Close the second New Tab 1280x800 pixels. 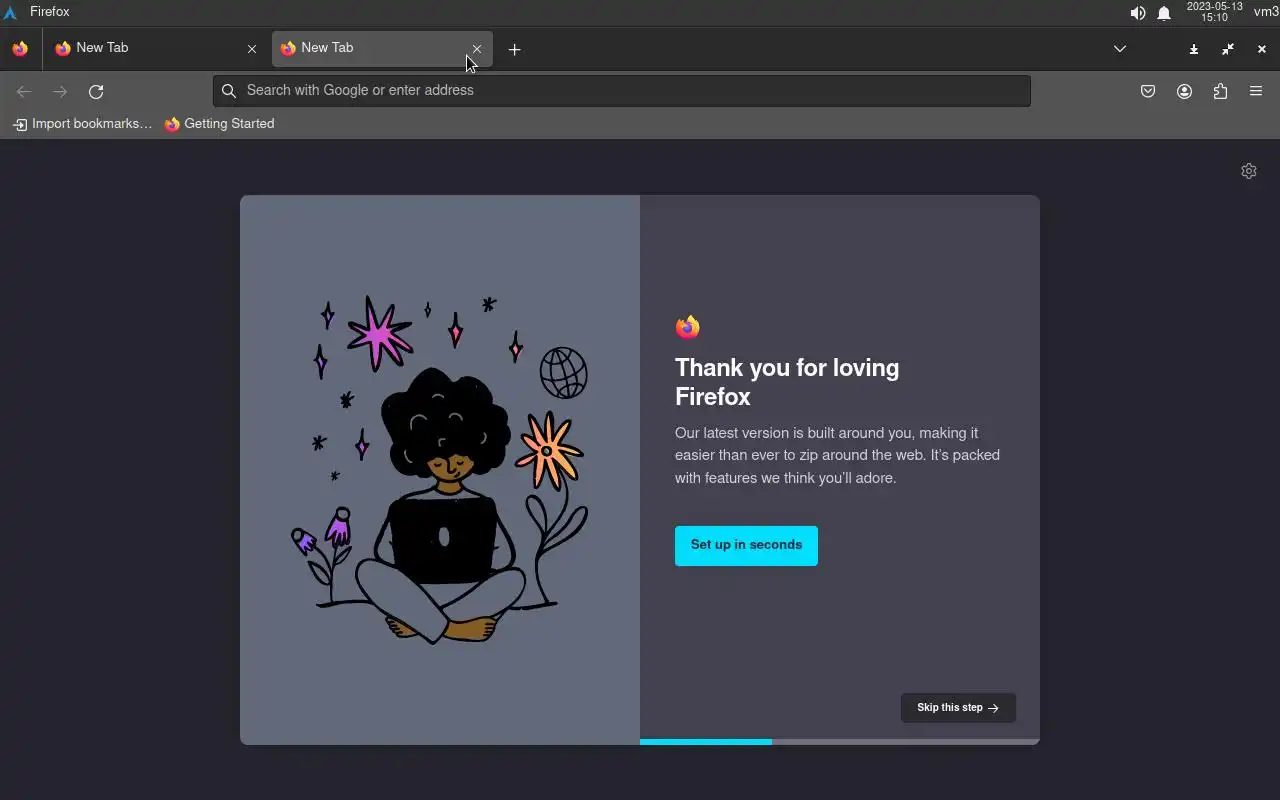coord(477,48)
